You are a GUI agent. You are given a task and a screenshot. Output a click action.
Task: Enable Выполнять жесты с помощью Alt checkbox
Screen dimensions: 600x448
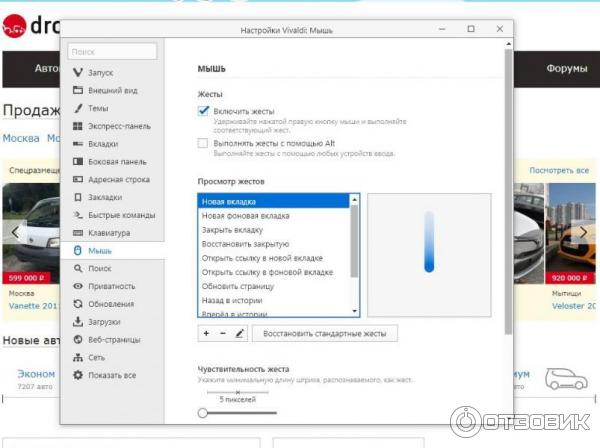click(203, 143)
